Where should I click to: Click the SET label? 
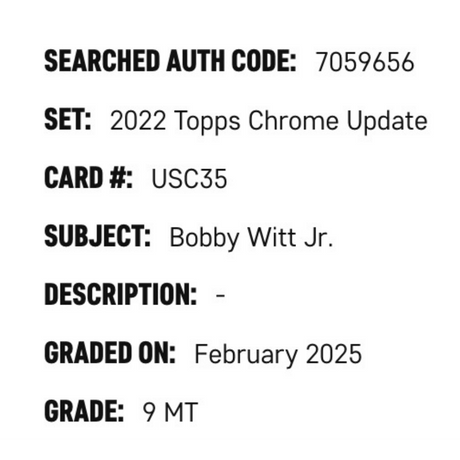pyautogui.click(x=68, y=119)
